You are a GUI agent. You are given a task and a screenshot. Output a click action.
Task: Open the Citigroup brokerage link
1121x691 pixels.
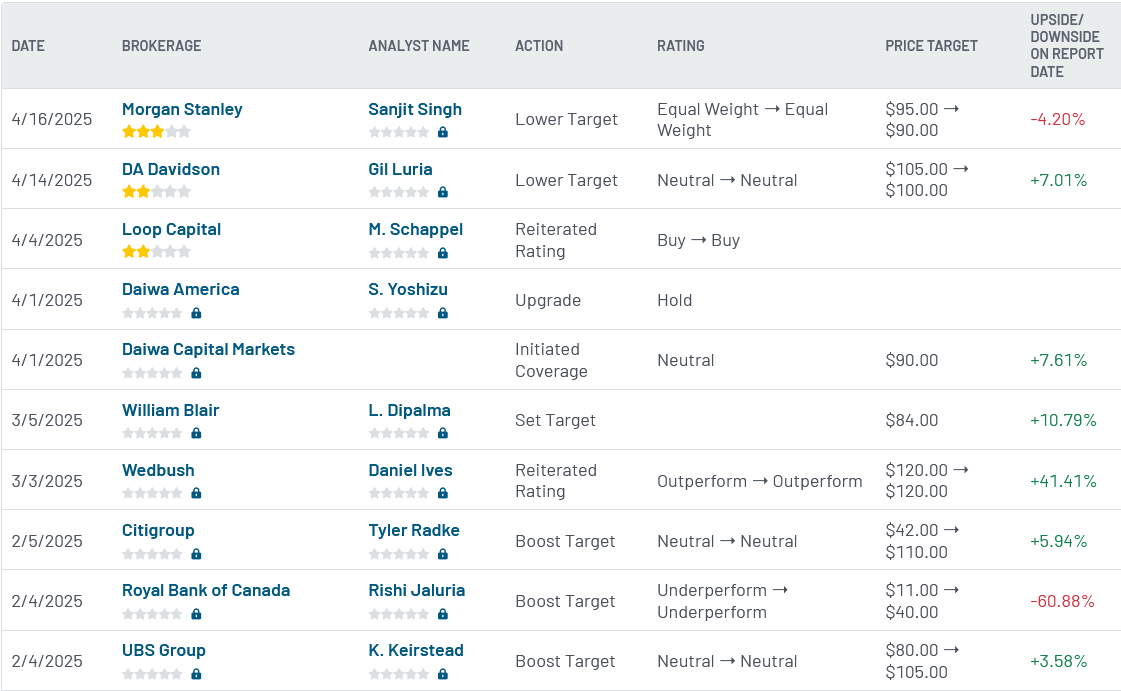pyautogui.click(x=158, y=530)
